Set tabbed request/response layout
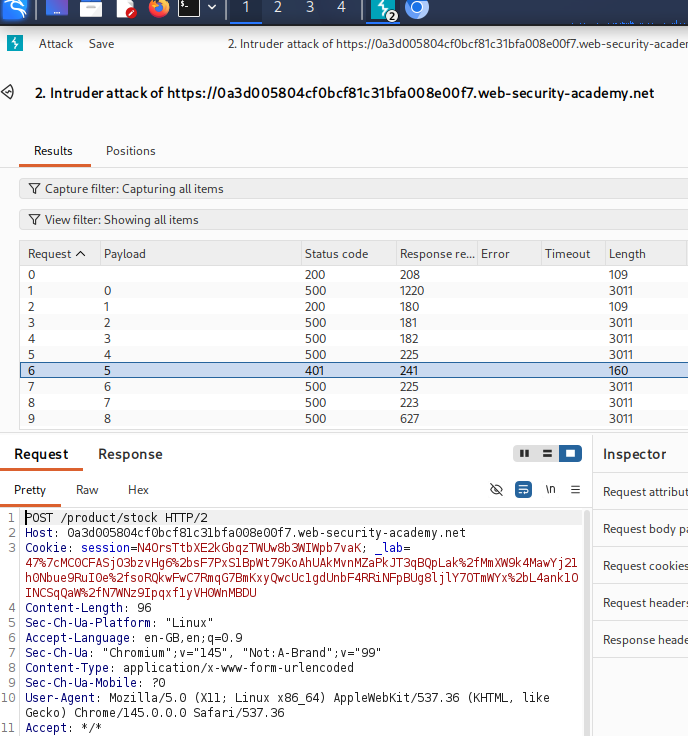Screen dimensions: 688x736 click(570, 453)
